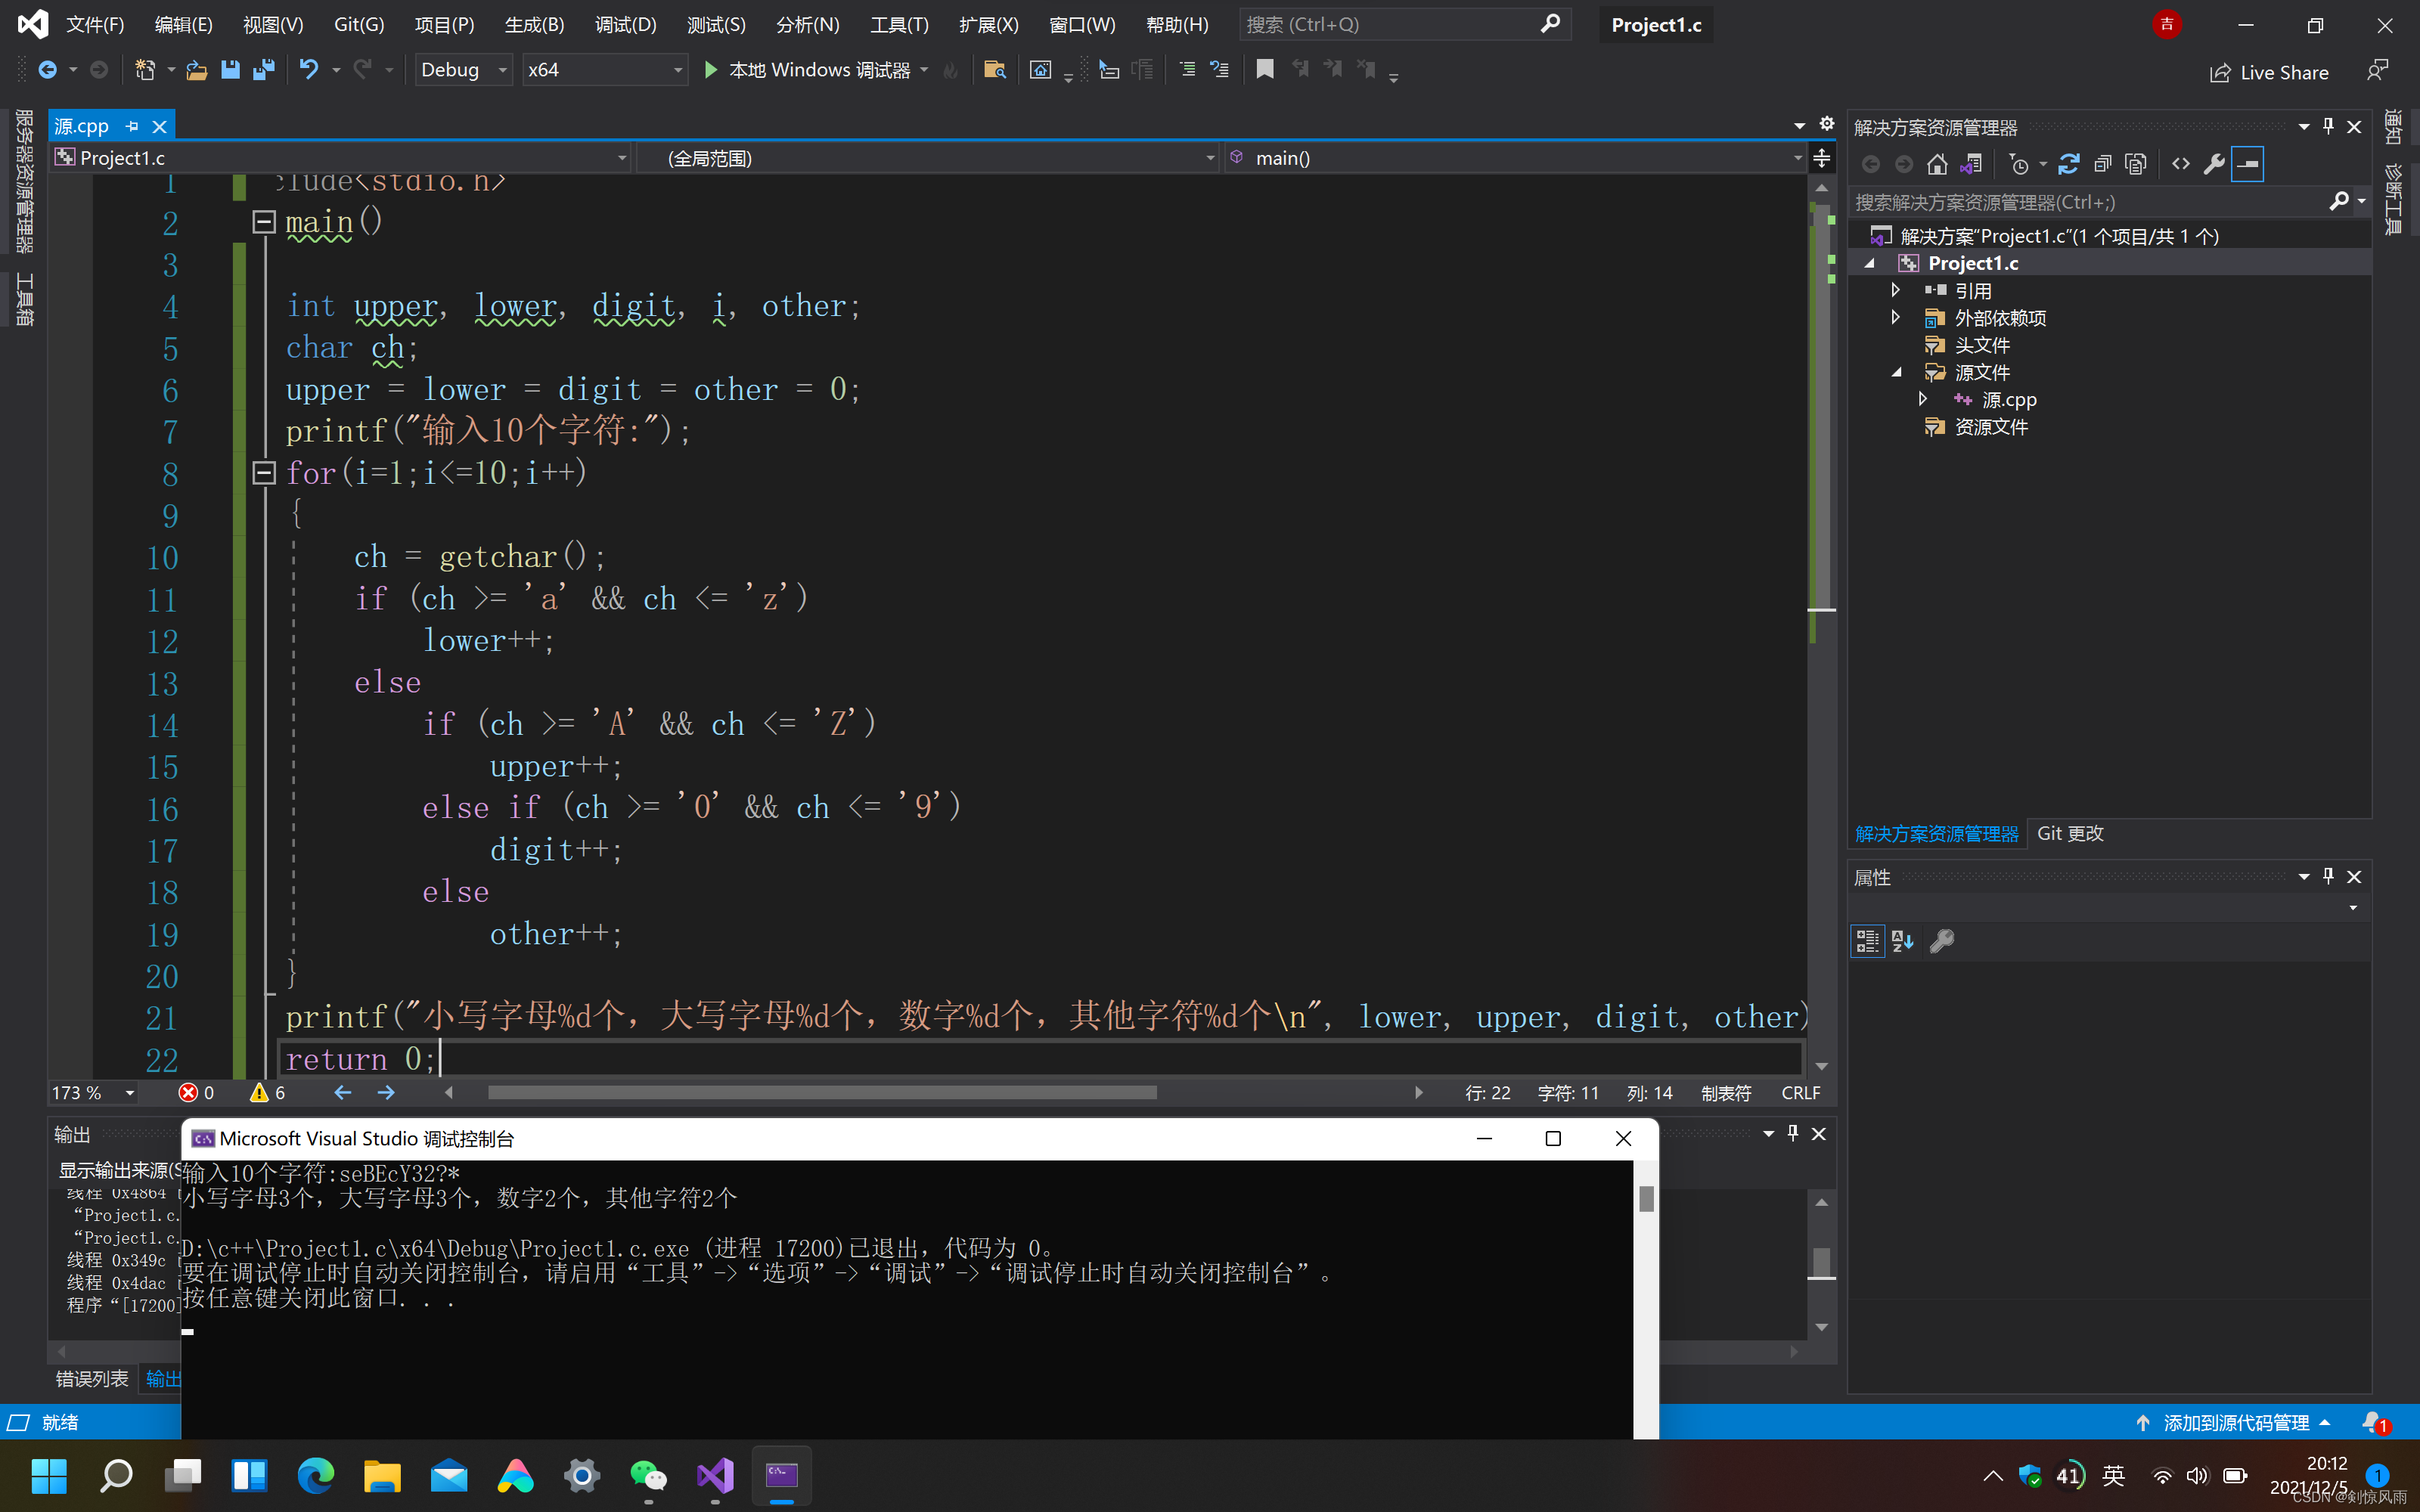Click the Live Share button

pos(2269,72)
